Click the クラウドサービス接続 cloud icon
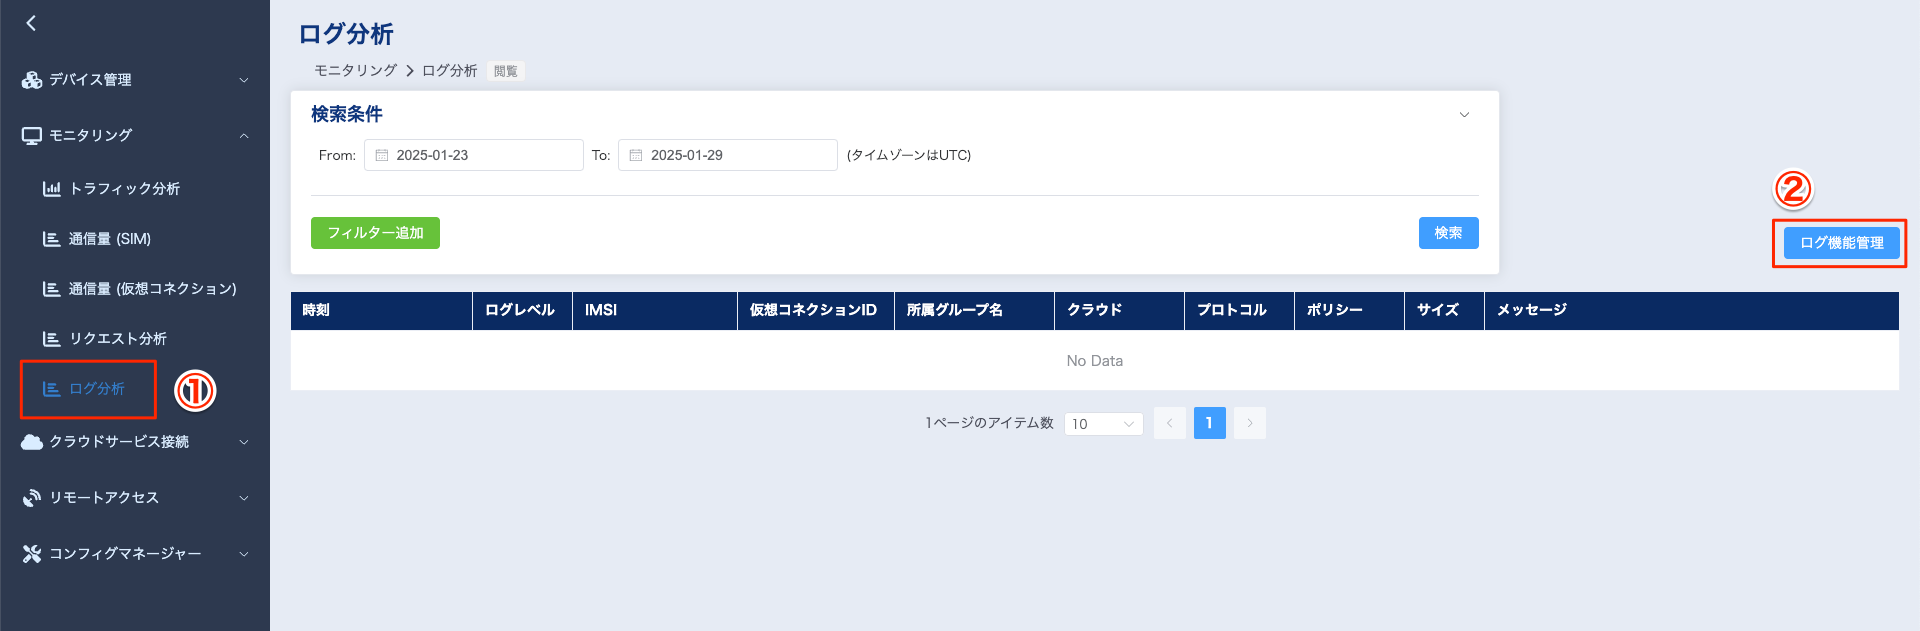Viewport: 1920px width, 631px height. [32, 442]
